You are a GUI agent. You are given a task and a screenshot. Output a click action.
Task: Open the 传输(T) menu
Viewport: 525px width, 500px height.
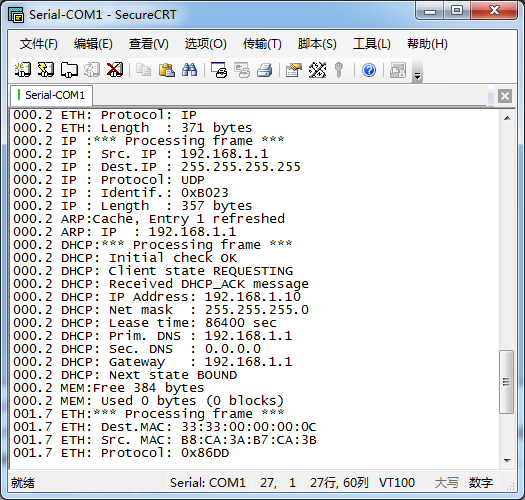[262, 44]
